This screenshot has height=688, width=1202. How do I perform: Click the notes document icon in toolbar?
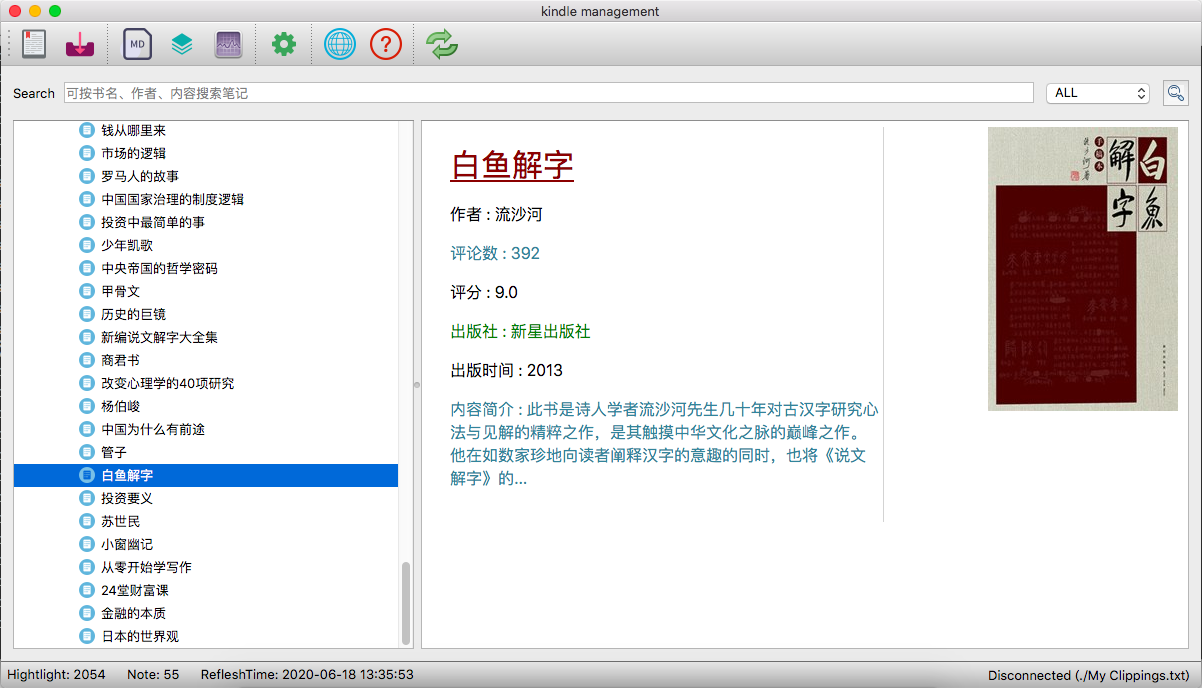coord(33,44)
